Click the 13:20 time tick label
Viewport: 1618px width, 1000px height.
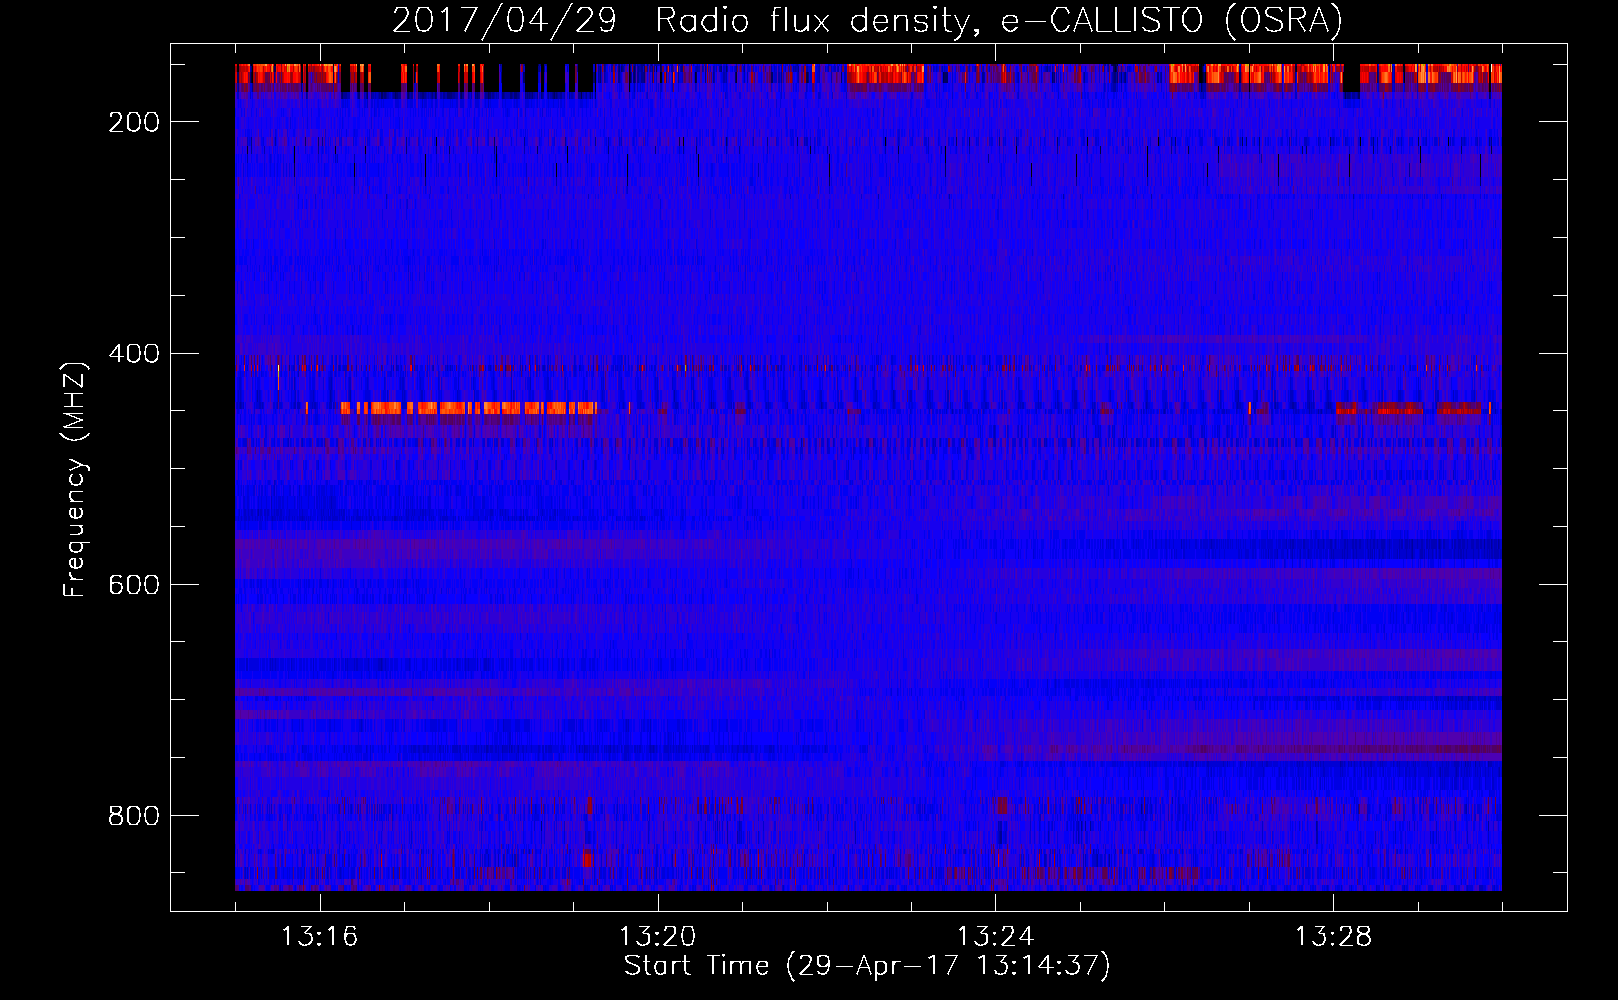pos(657,937)
